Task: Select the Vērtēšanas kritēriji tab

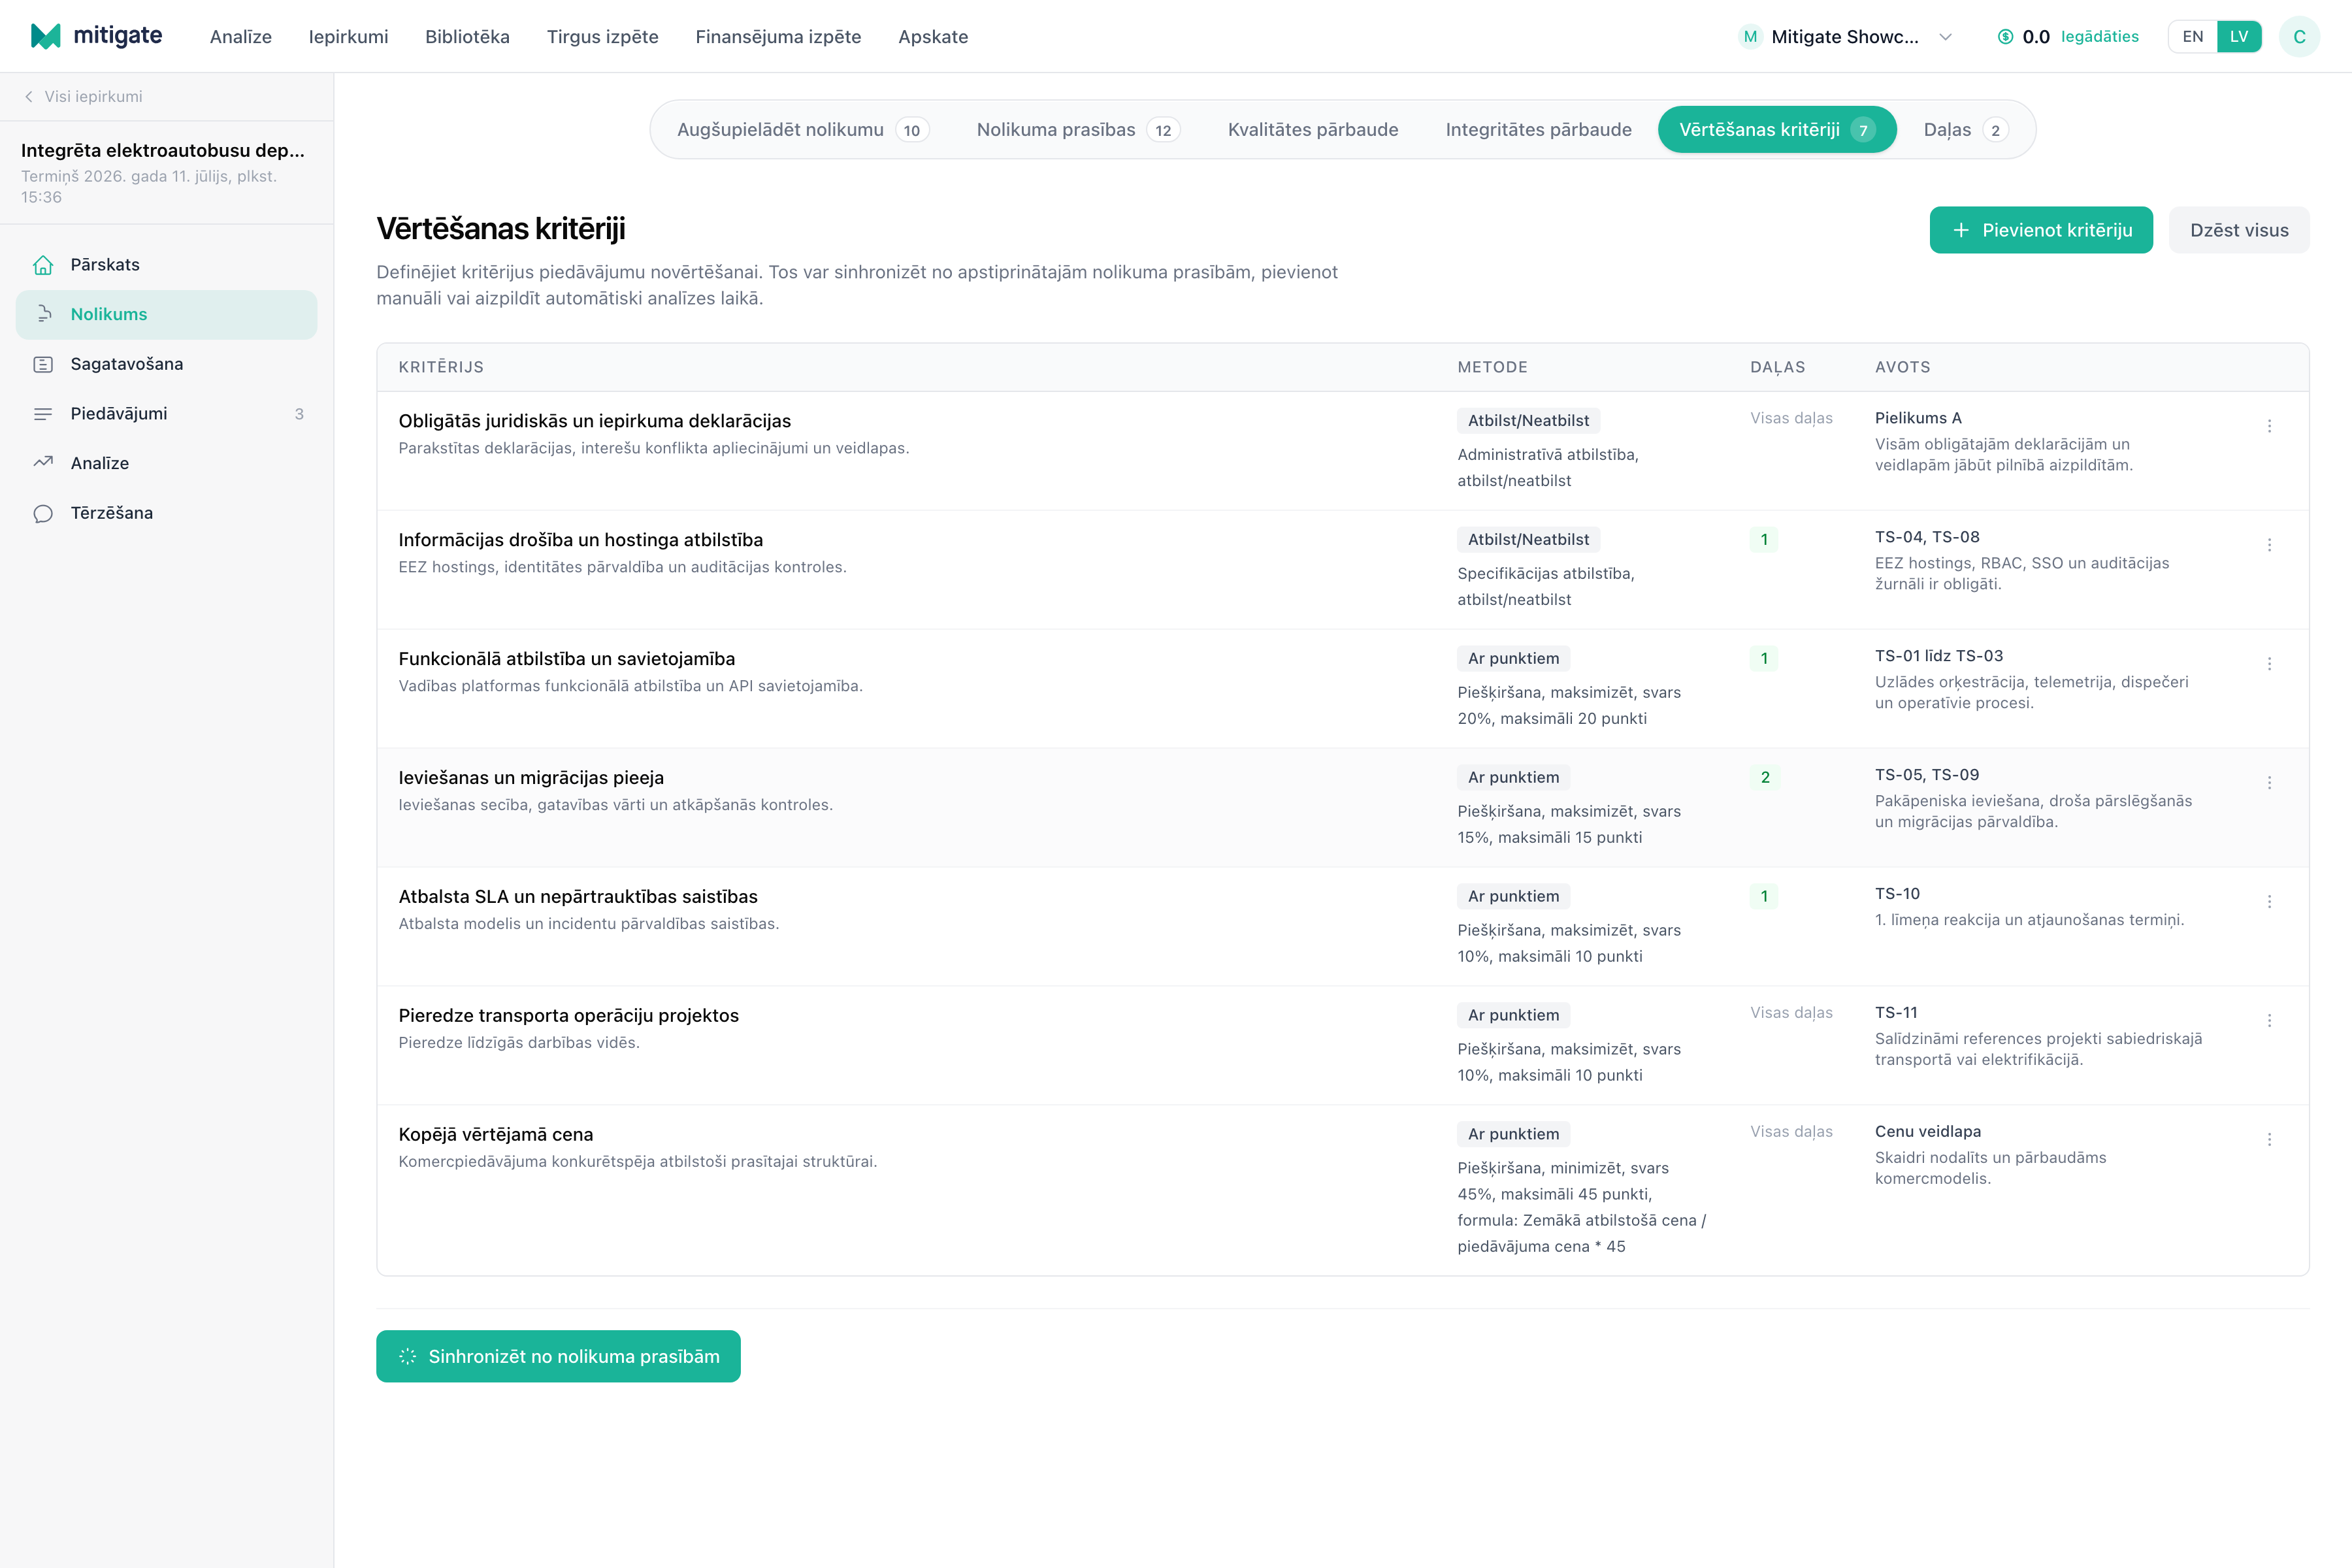Action: pos(1777,130)
